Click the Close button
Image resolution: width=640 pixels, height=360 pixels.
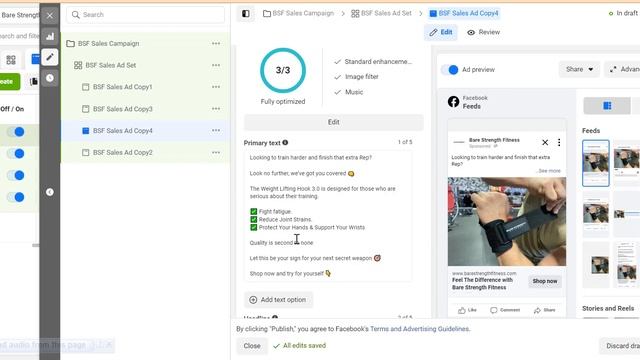(252, 346)
